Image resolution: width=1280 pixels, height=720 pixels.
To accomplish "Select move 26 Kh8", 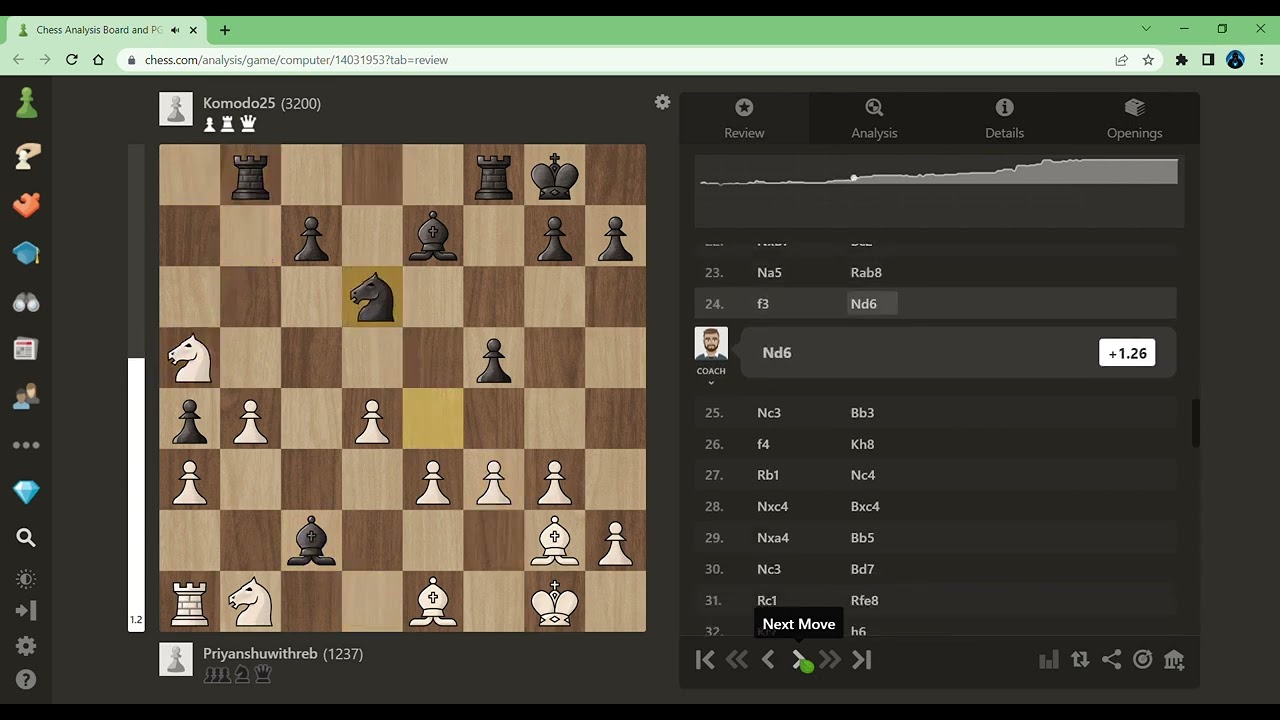I will coord(862,444).
